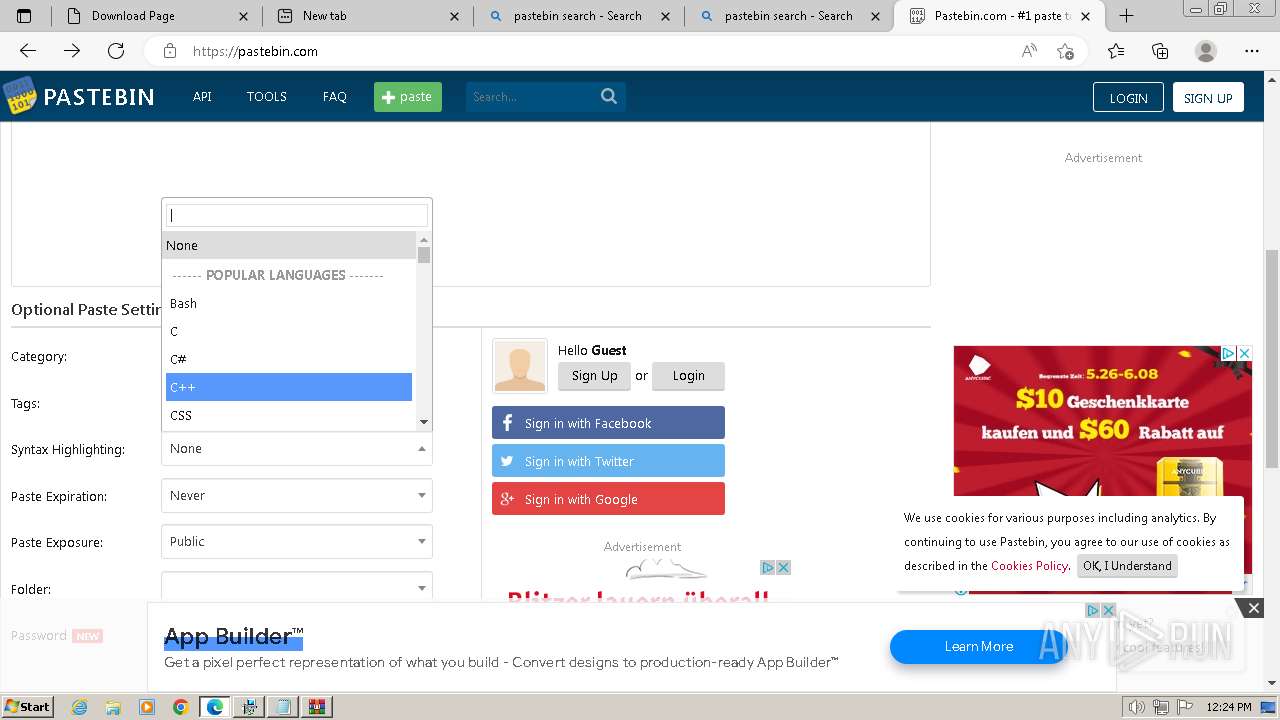
Task: Click the language list scrollbar up arrow
Action: pyautogui.click(x=424, y=239)
